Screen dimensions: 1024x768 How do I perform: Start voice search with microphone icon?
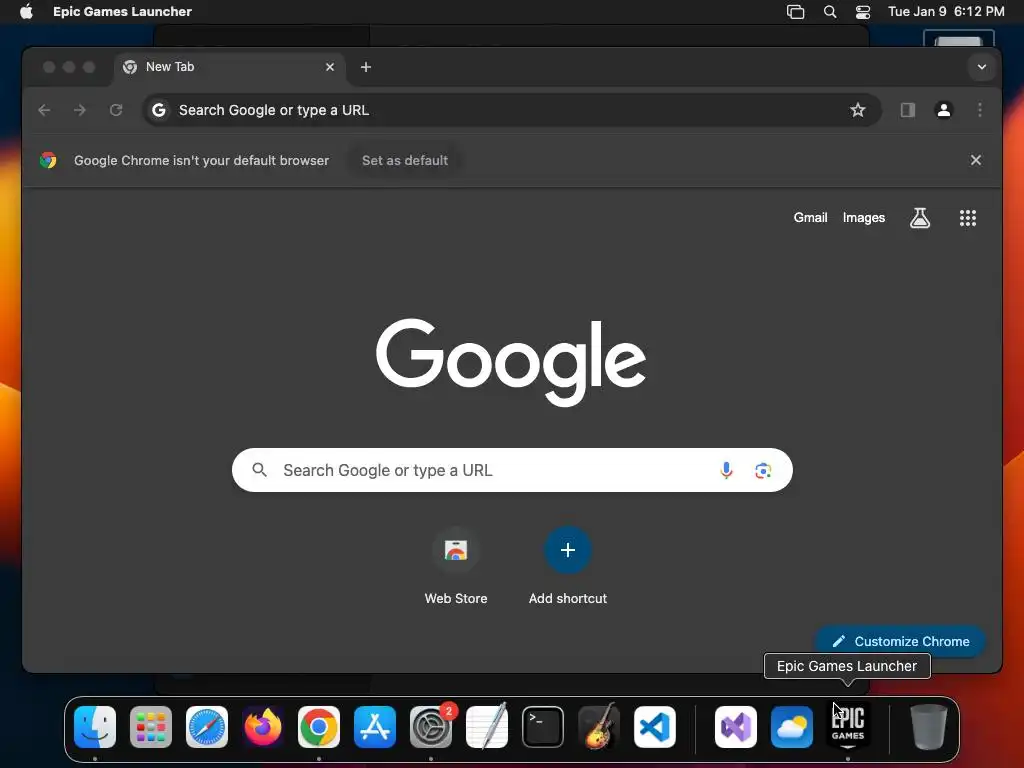[x=726, y=470]
